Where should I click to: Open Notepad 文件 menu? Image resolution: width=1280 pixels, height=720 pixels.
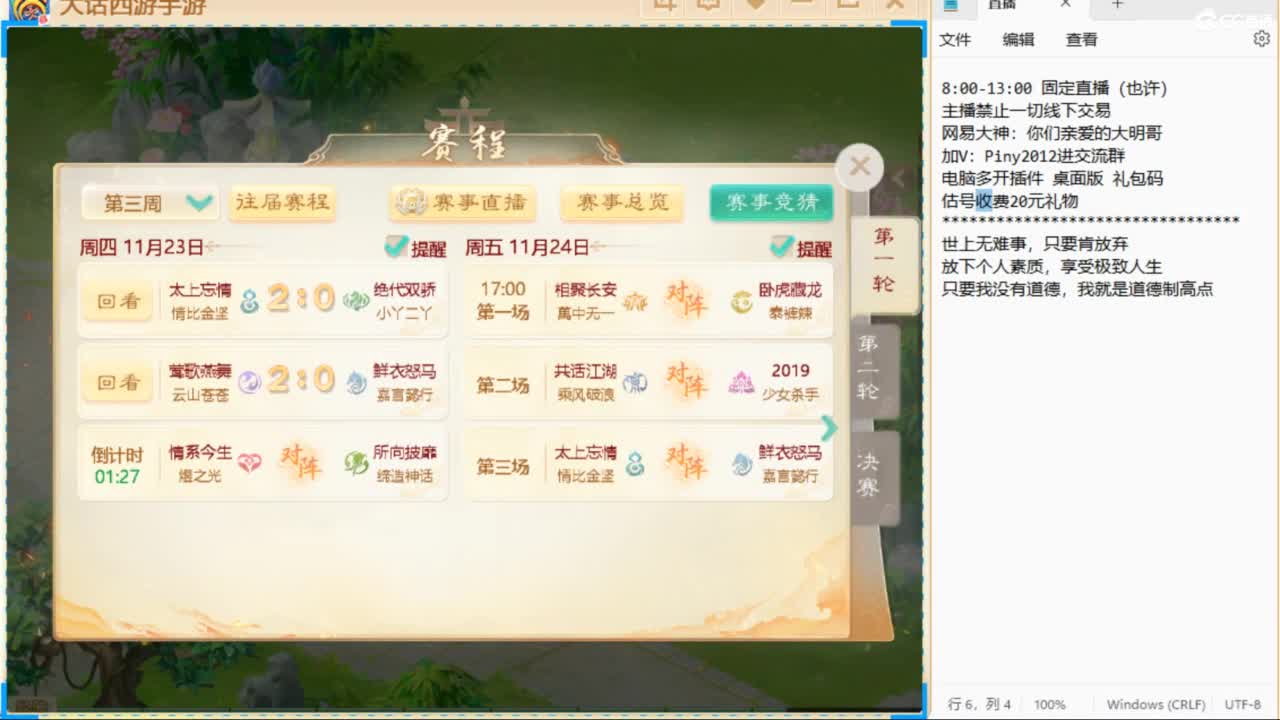[x=955, y=40]
